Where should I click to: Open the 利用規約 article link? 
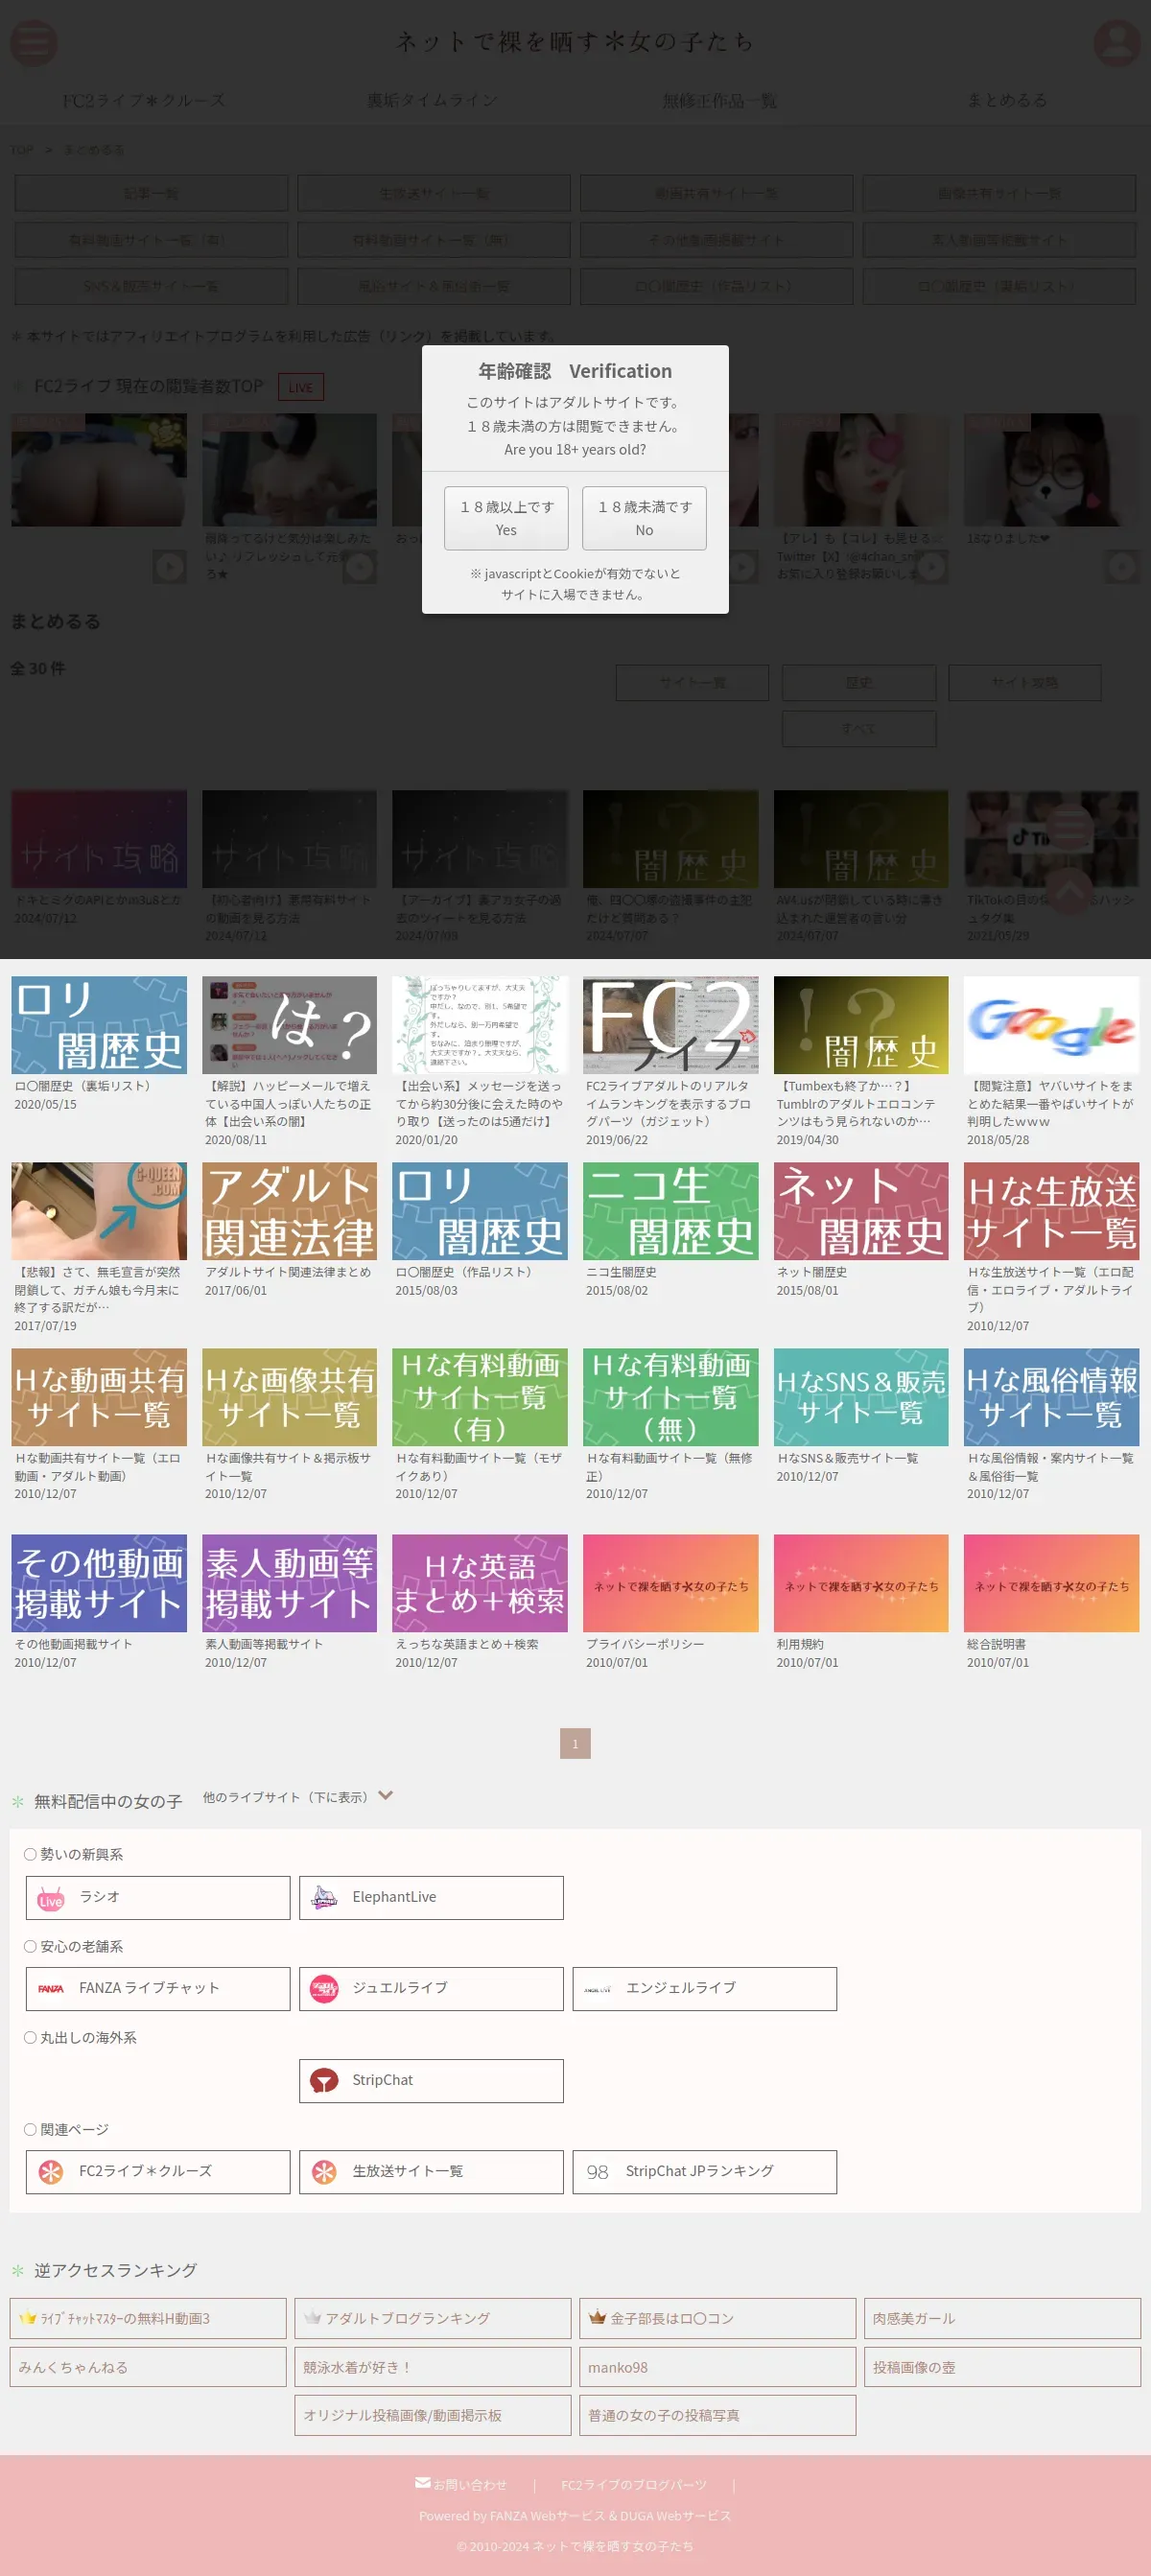pos(800,1644)
